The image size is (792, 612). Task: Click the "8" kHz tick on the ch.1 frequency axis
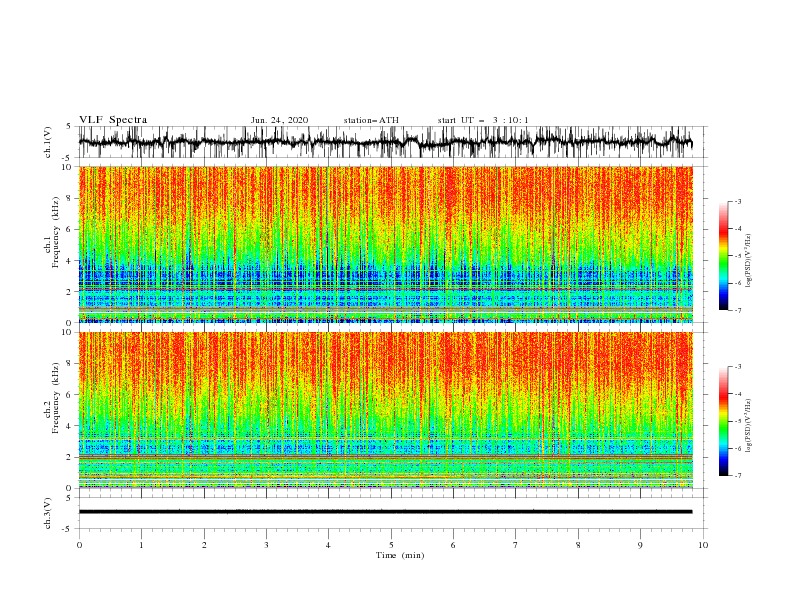[x=69, y=198]
